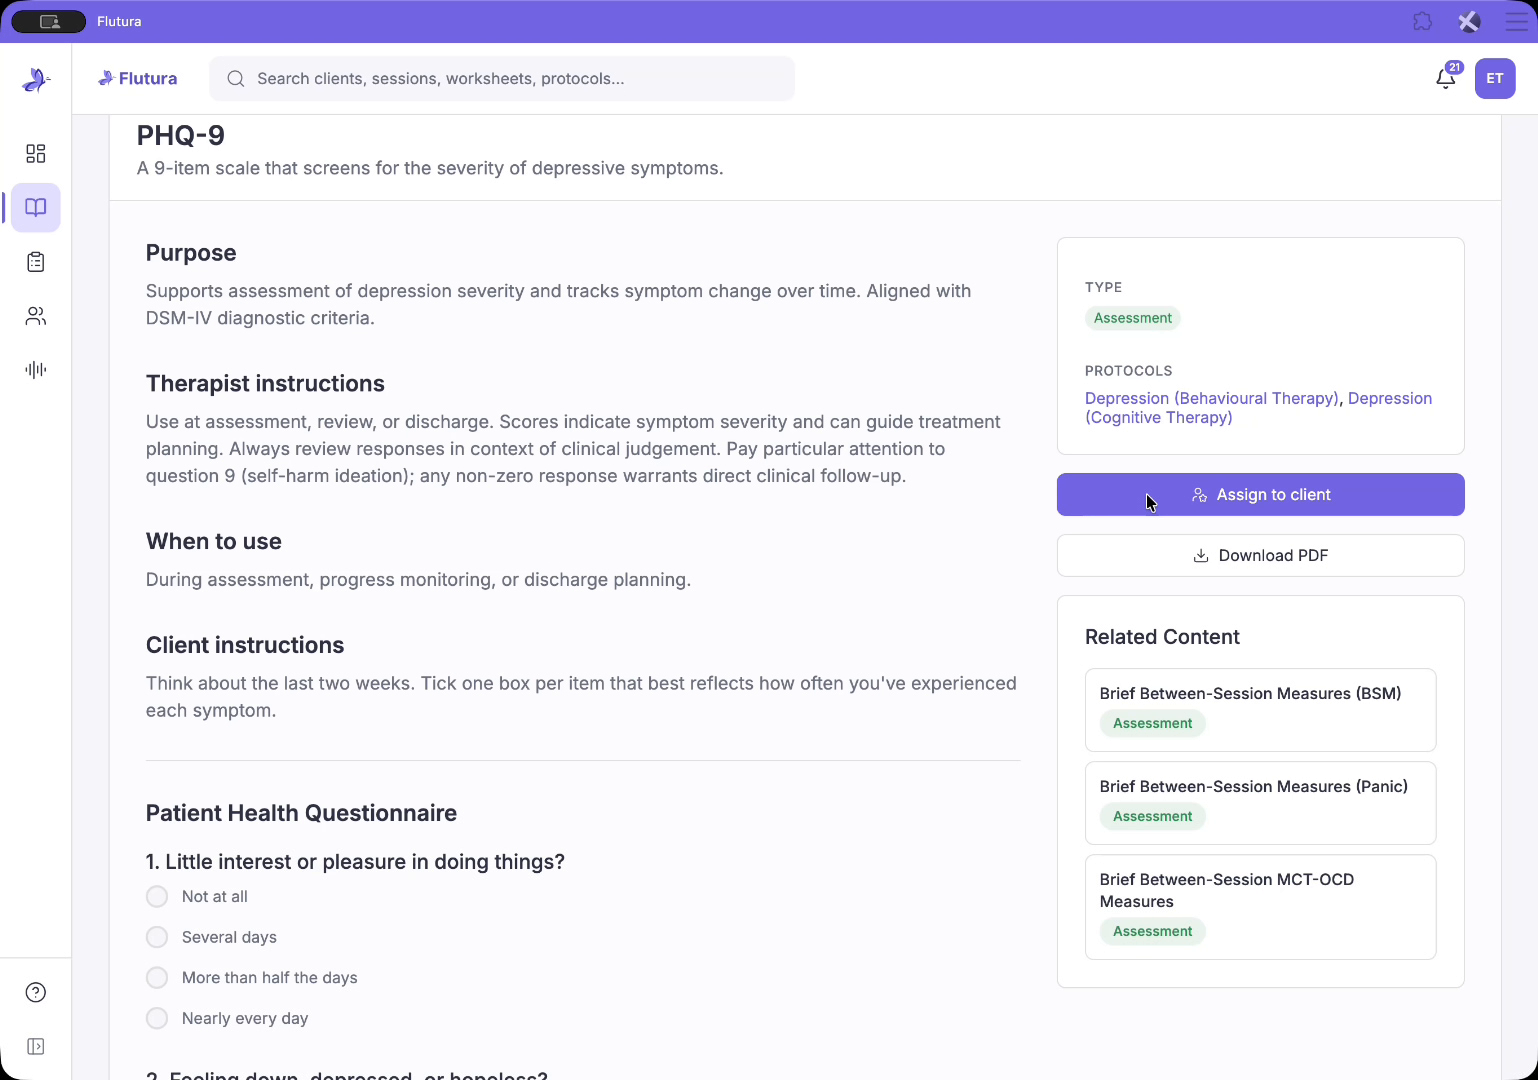Open the audio waveform icon in sidebar
The height and width of the screenshot is (1080, 1538).
[36, 370]
